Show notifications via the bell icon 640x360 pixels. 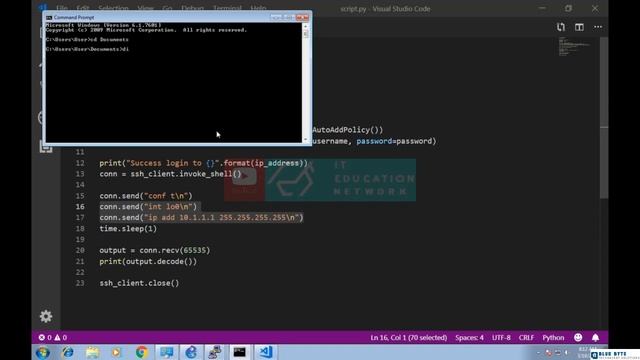click(x=596, y=338)
